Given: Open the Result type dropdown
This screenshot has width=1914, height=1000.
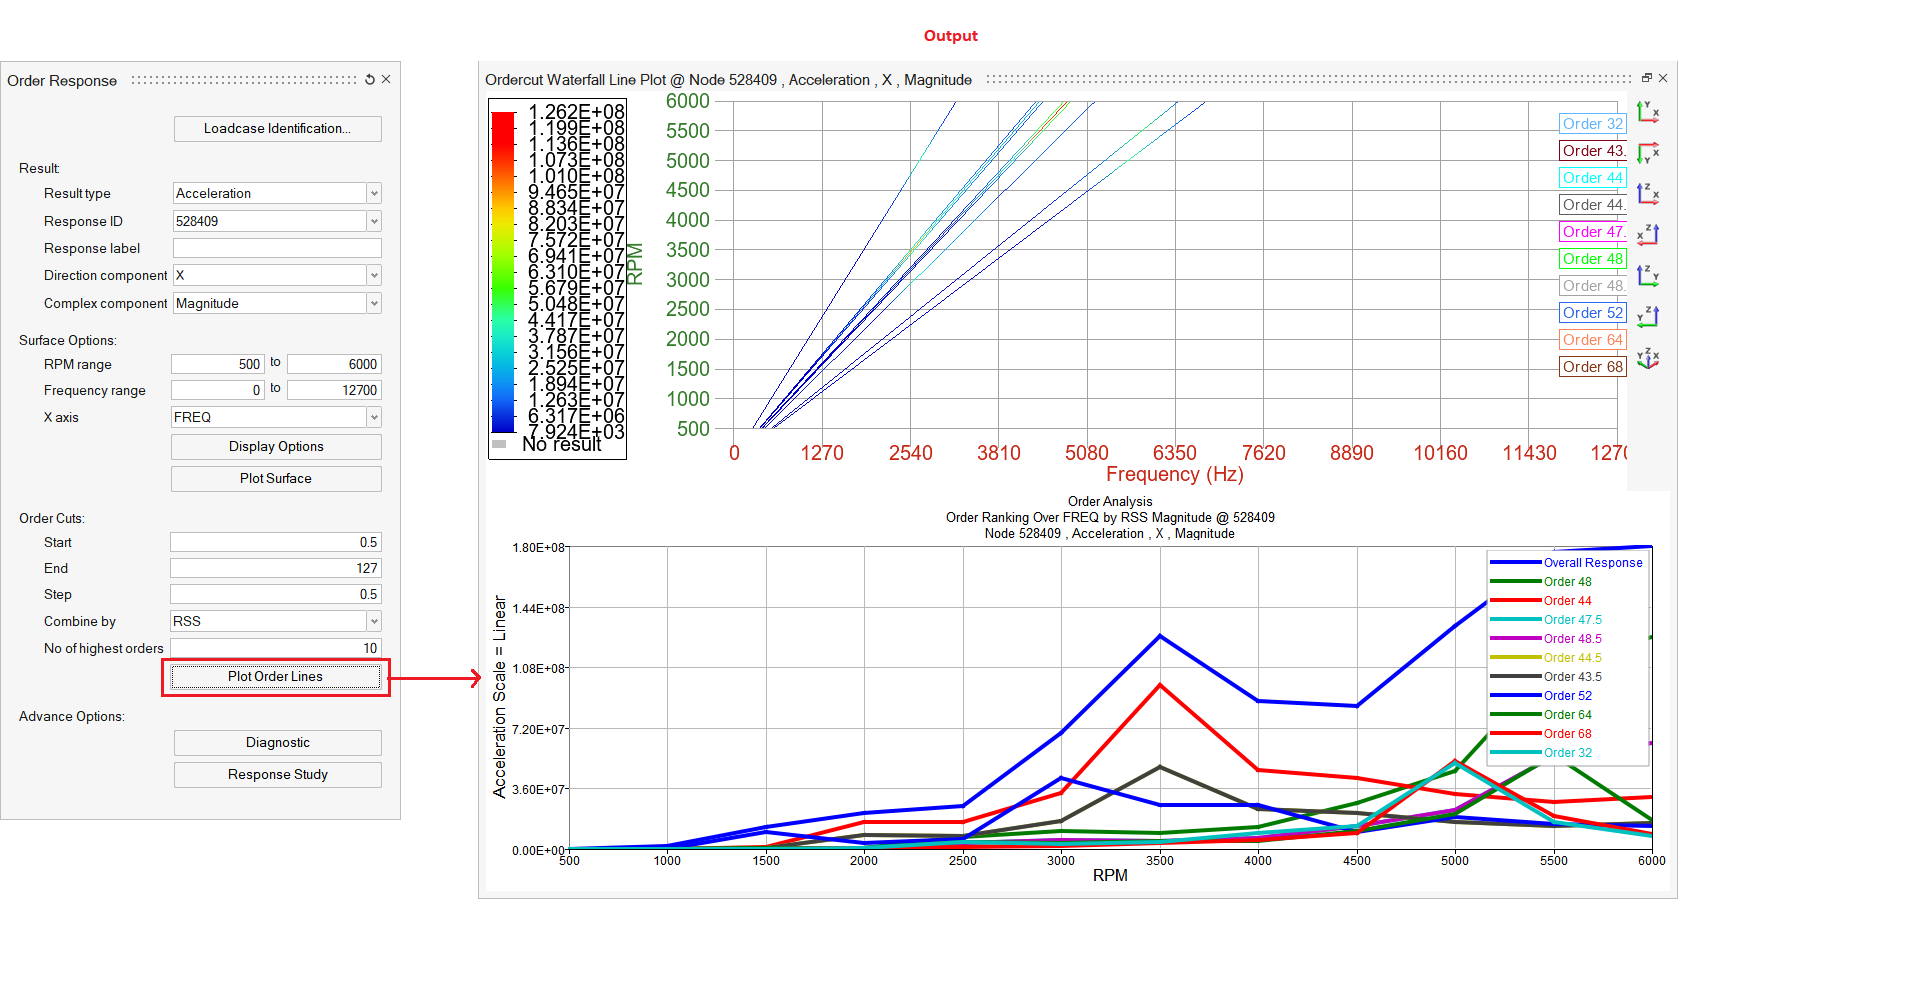Looking at the screenshot, I should click(x=373, y=194).
